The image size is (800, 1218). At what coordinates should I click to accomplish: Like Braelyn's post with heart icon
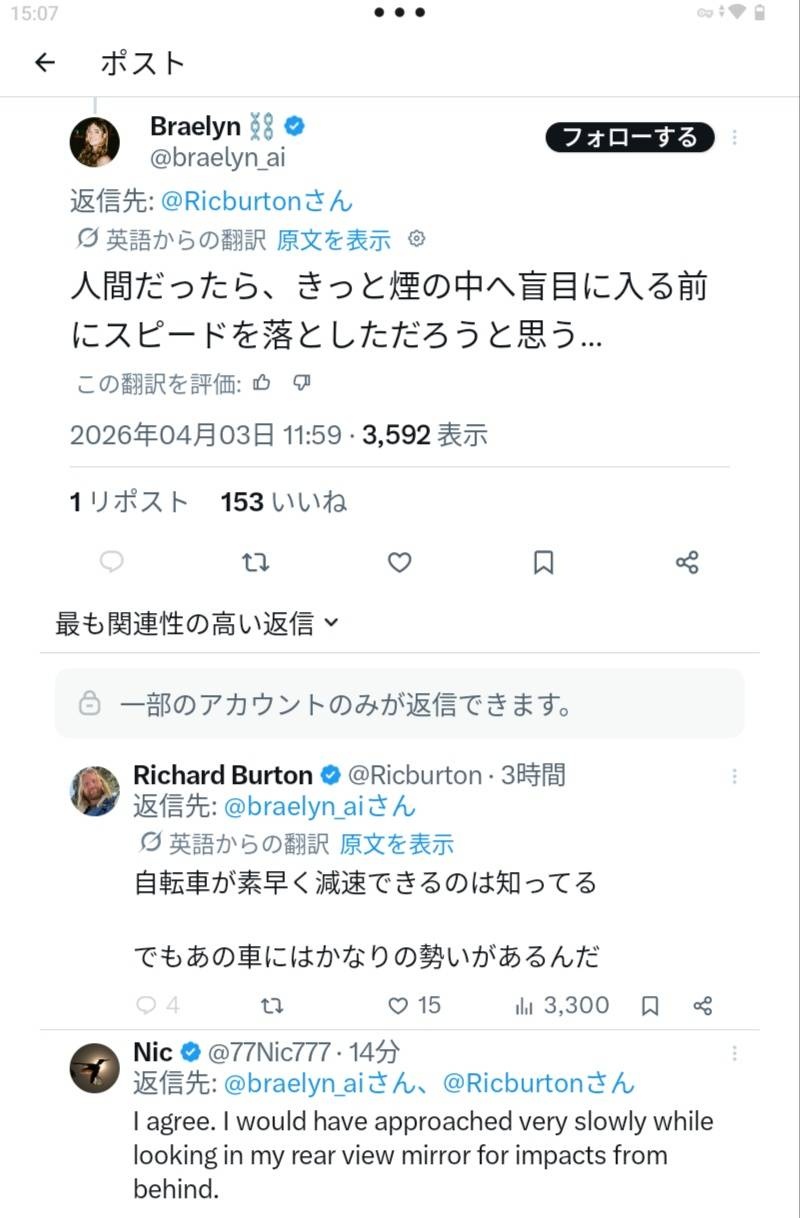point(399,562)
